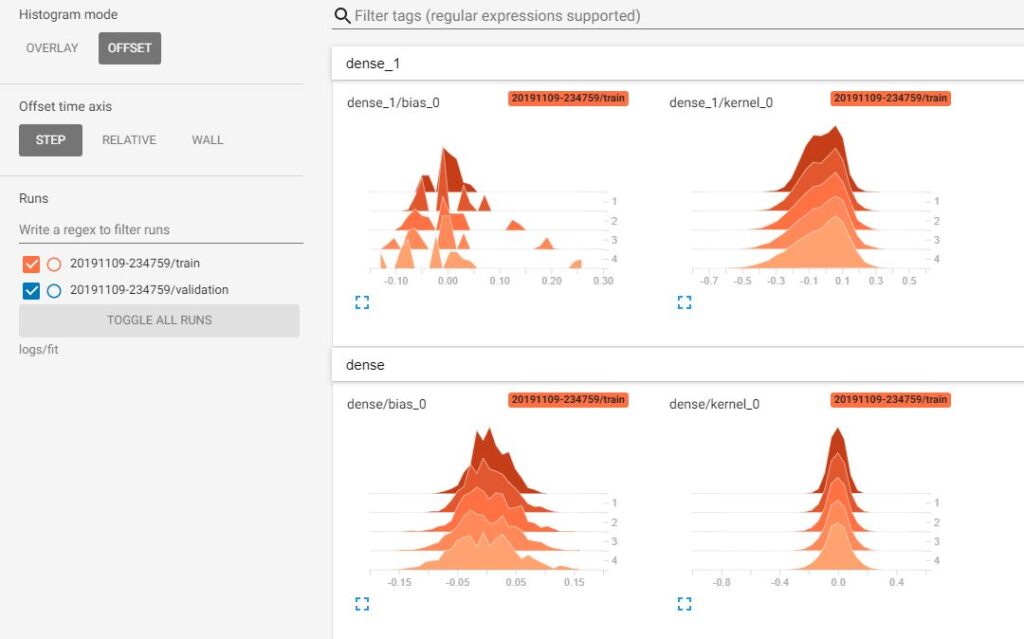Click the train run tag on dense_1/kernel_0
The image size is (1024, 639).
pos(891,98)
